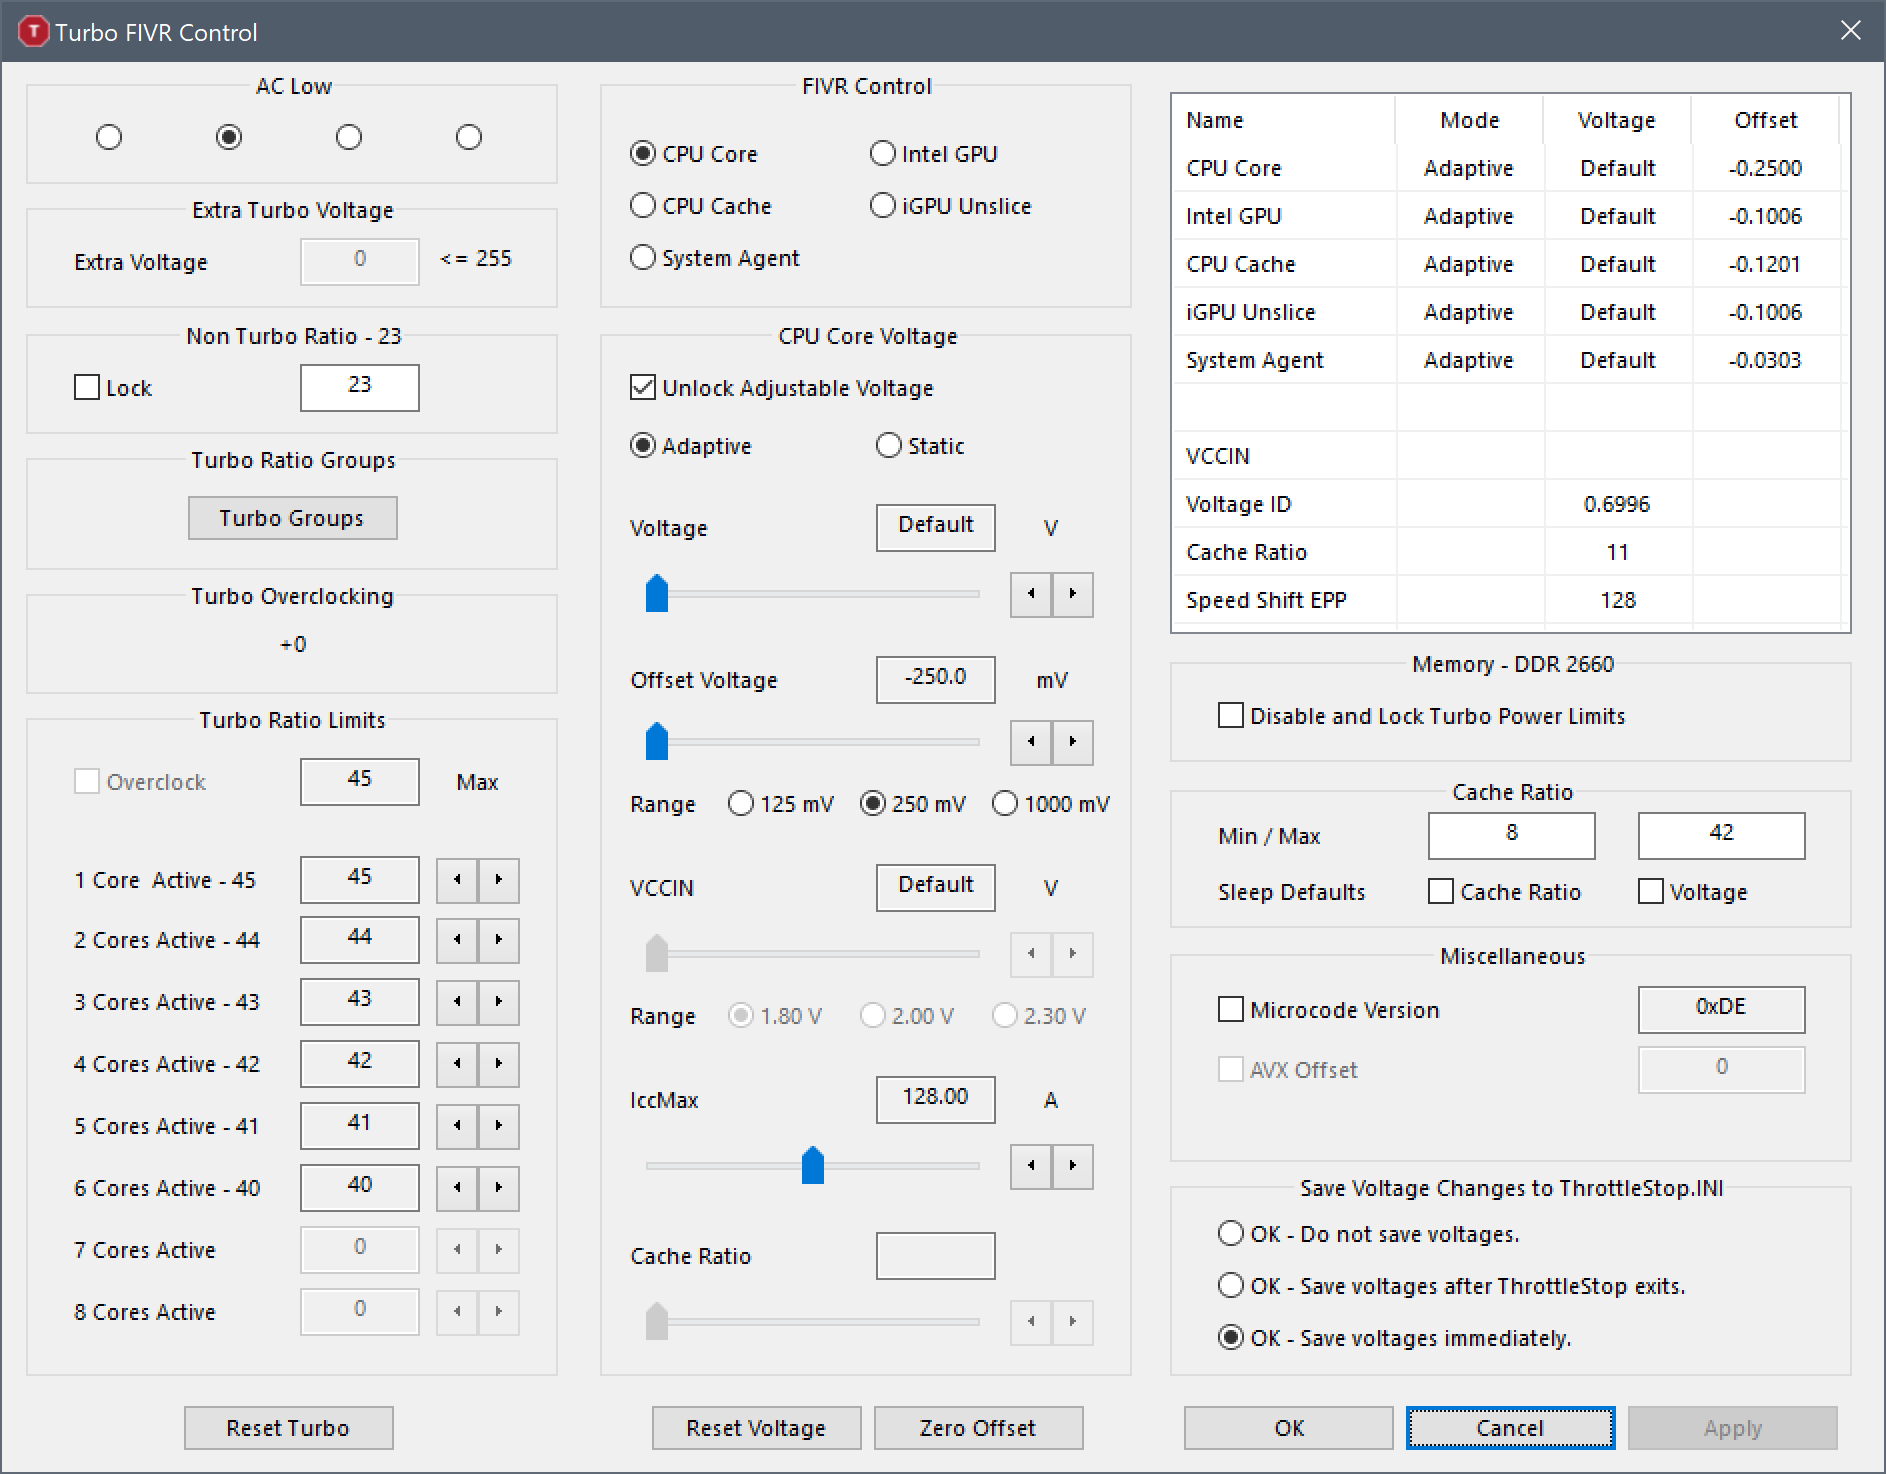Select the third AC Low radio option
This screenshot has width=1886, height=1474.
(349, 137)
